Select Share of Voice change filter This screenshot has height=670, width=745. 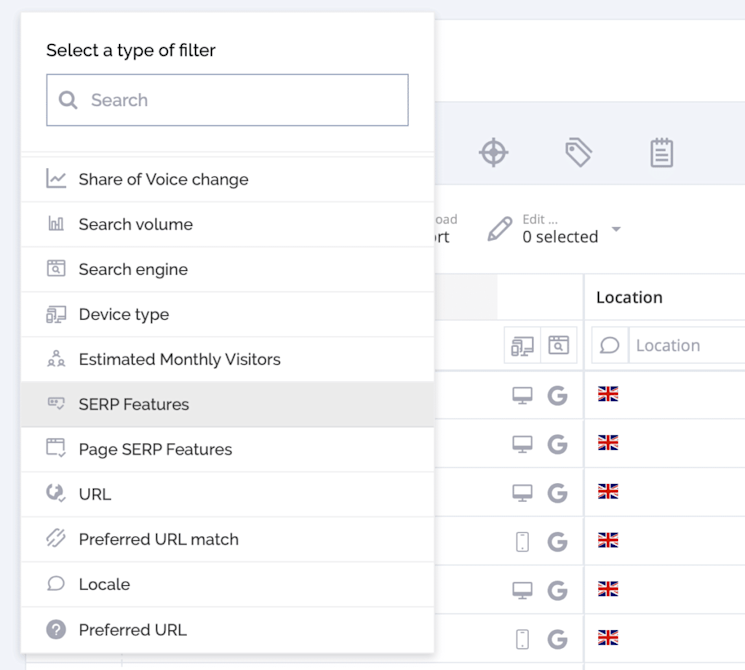[163, 180]
